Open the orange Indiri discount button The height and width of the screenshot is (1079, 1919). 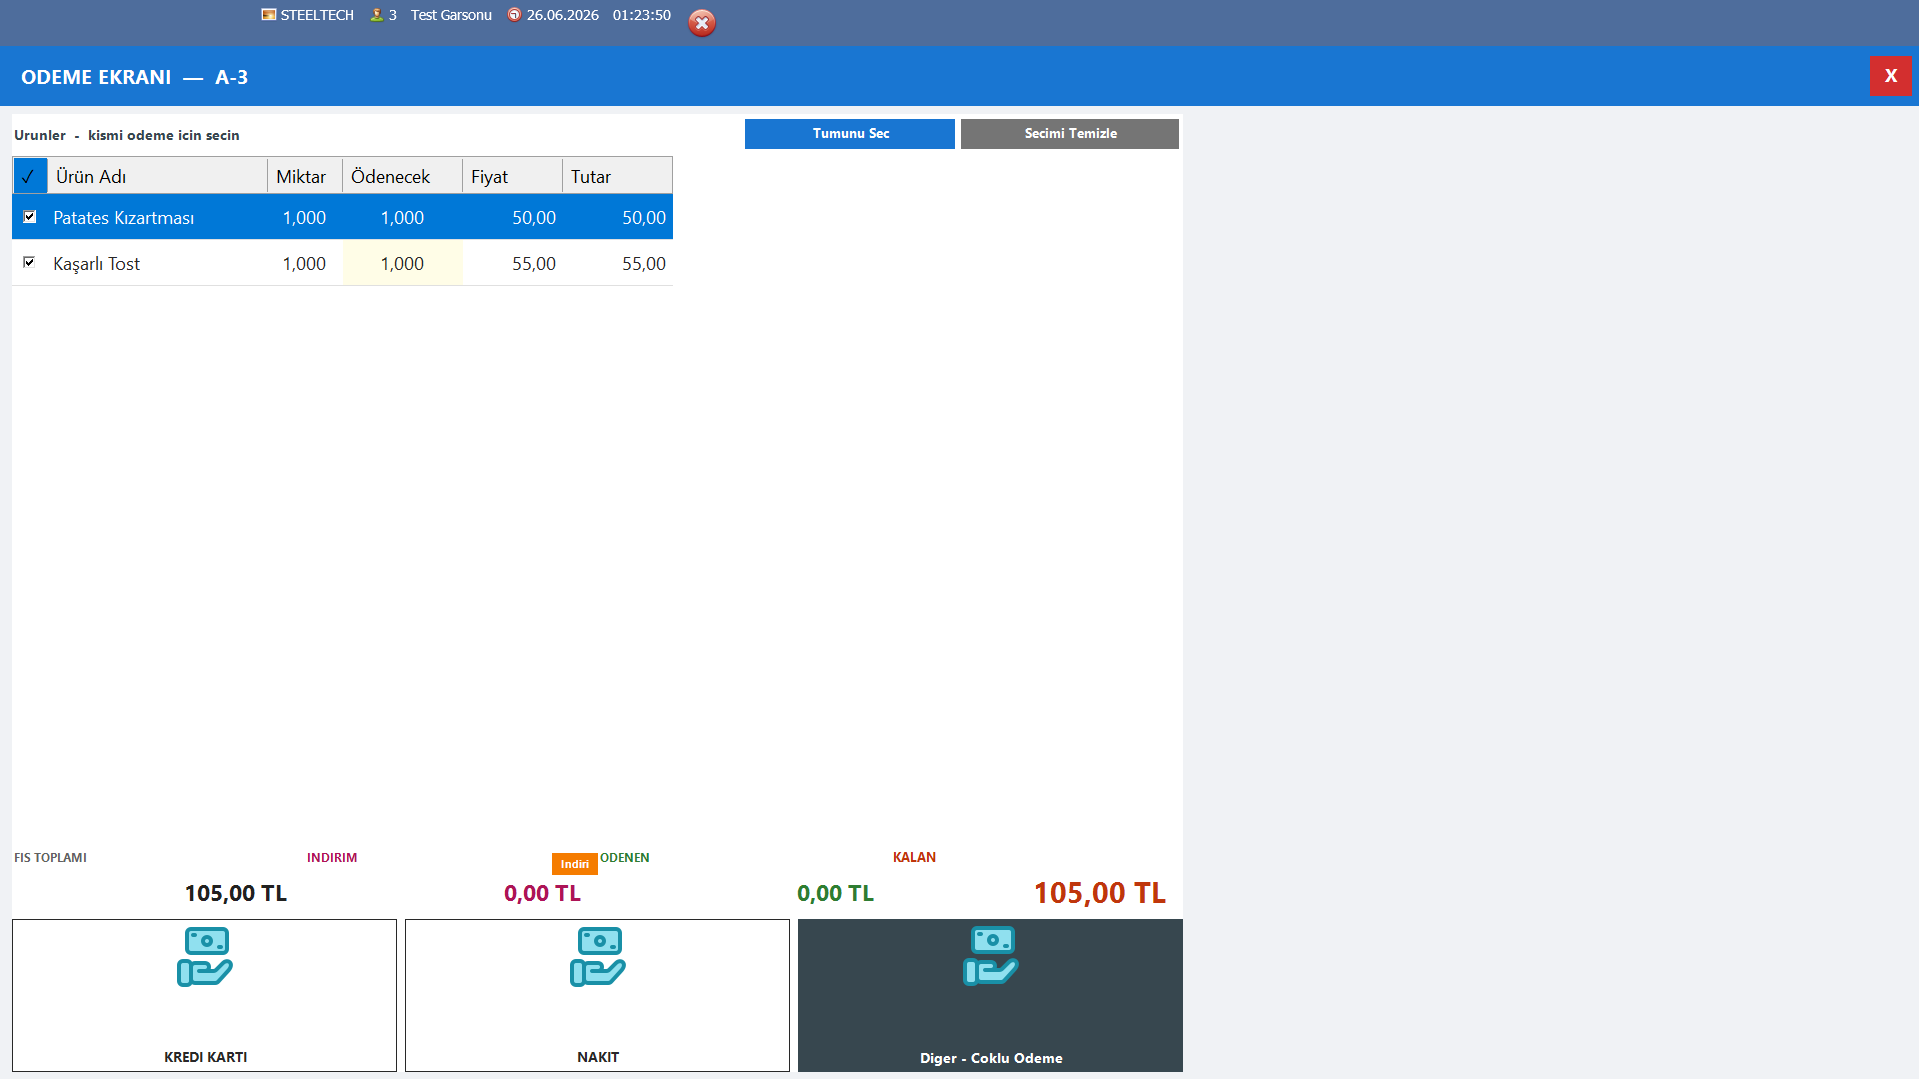pos(575,864)
